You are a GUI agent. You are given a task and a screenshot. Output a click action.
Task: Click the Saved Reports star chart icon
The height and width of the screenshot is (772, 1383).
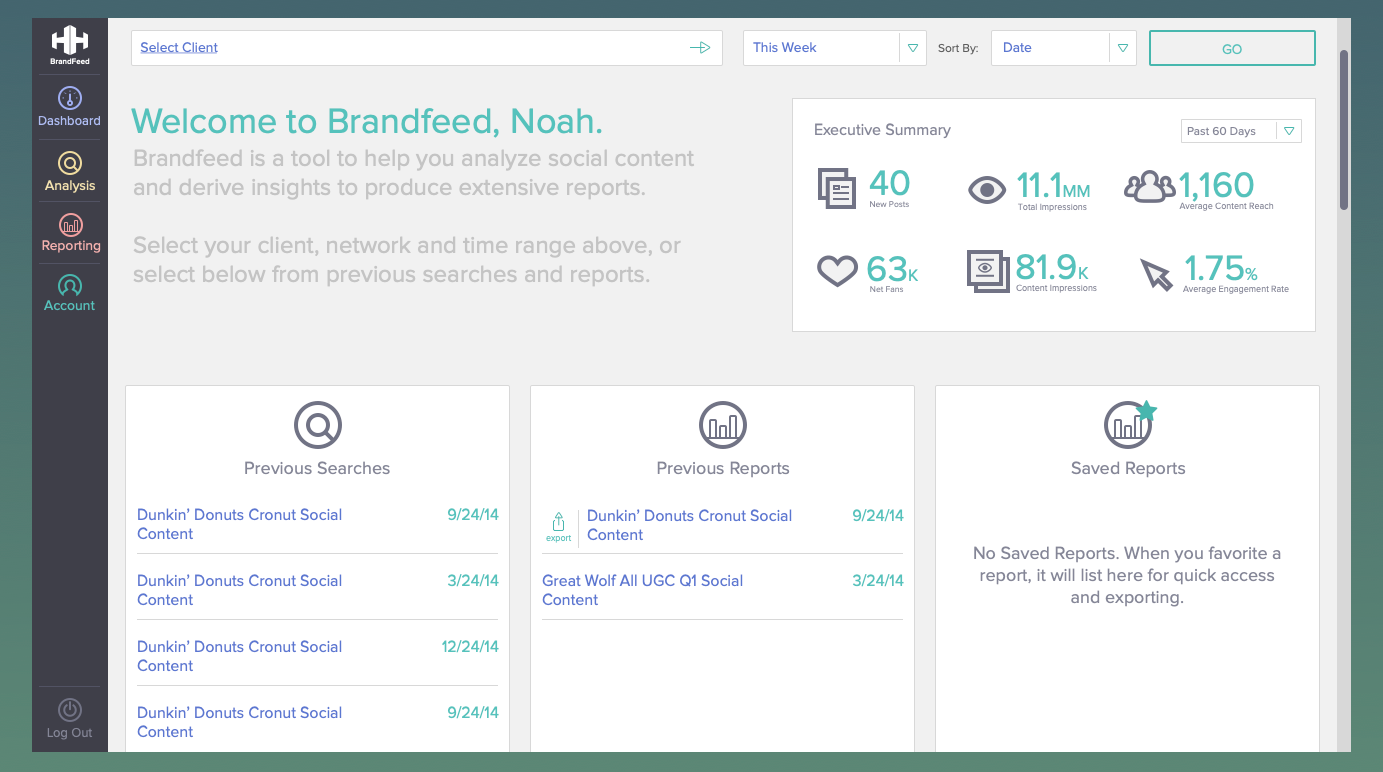1130,424
